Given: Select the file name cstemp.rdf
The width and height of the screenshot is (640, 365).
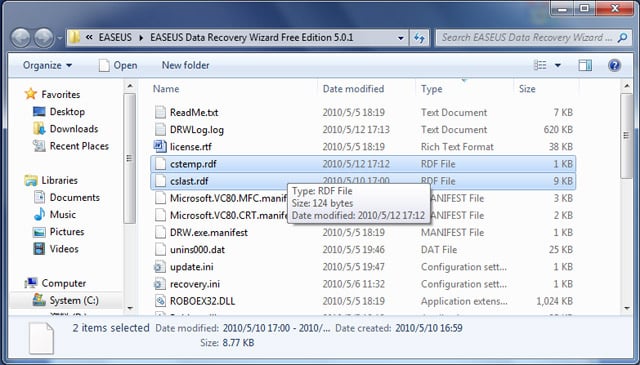Looking at the screenshot, I should pos(193,164).
